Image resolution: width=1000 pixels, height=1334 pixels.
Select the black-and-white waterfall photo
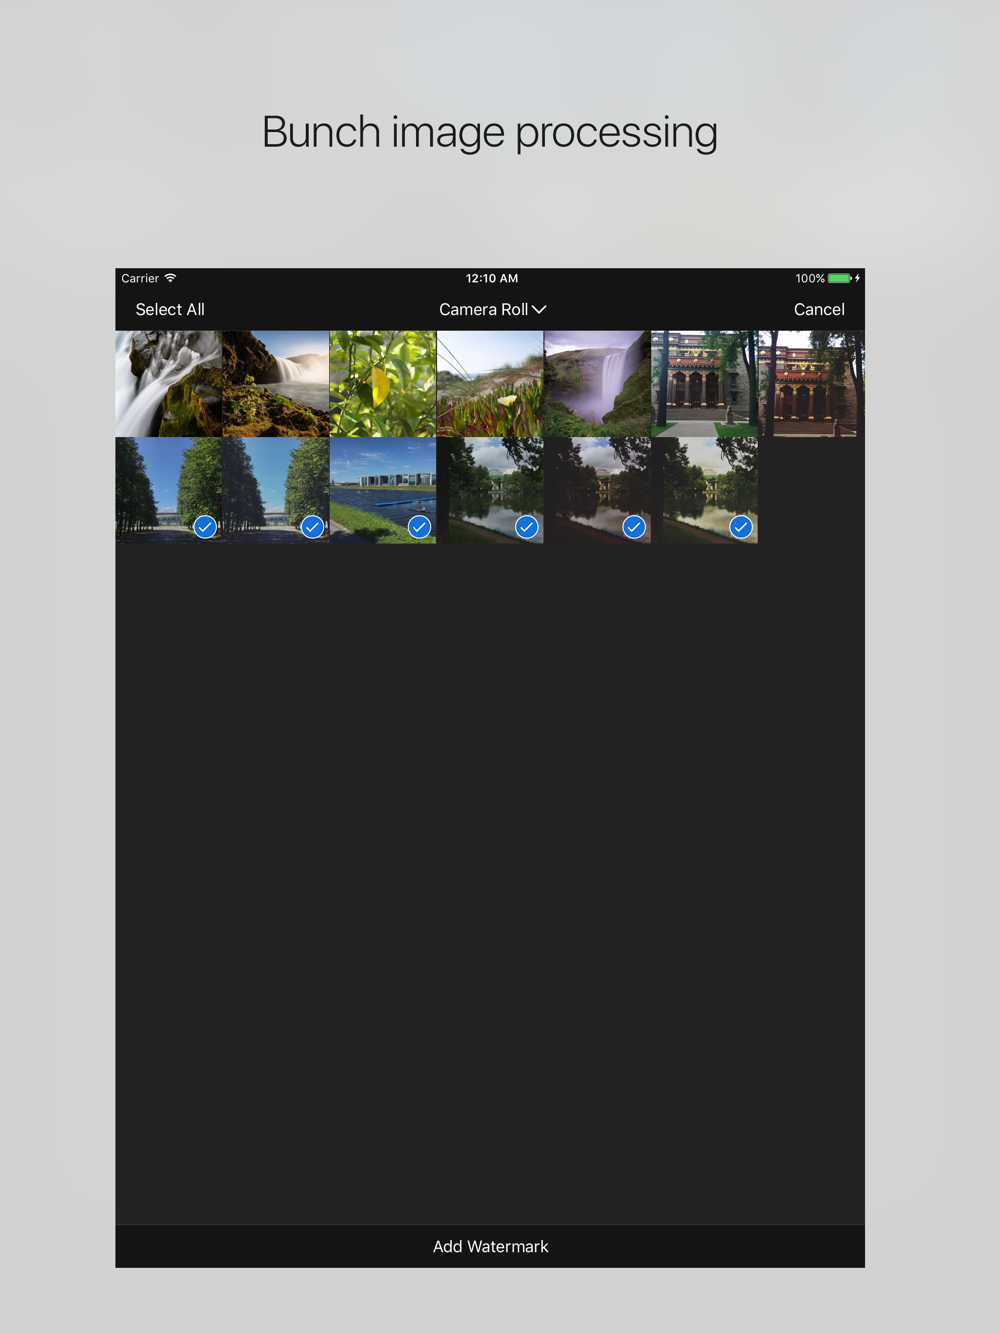(168, 384)
